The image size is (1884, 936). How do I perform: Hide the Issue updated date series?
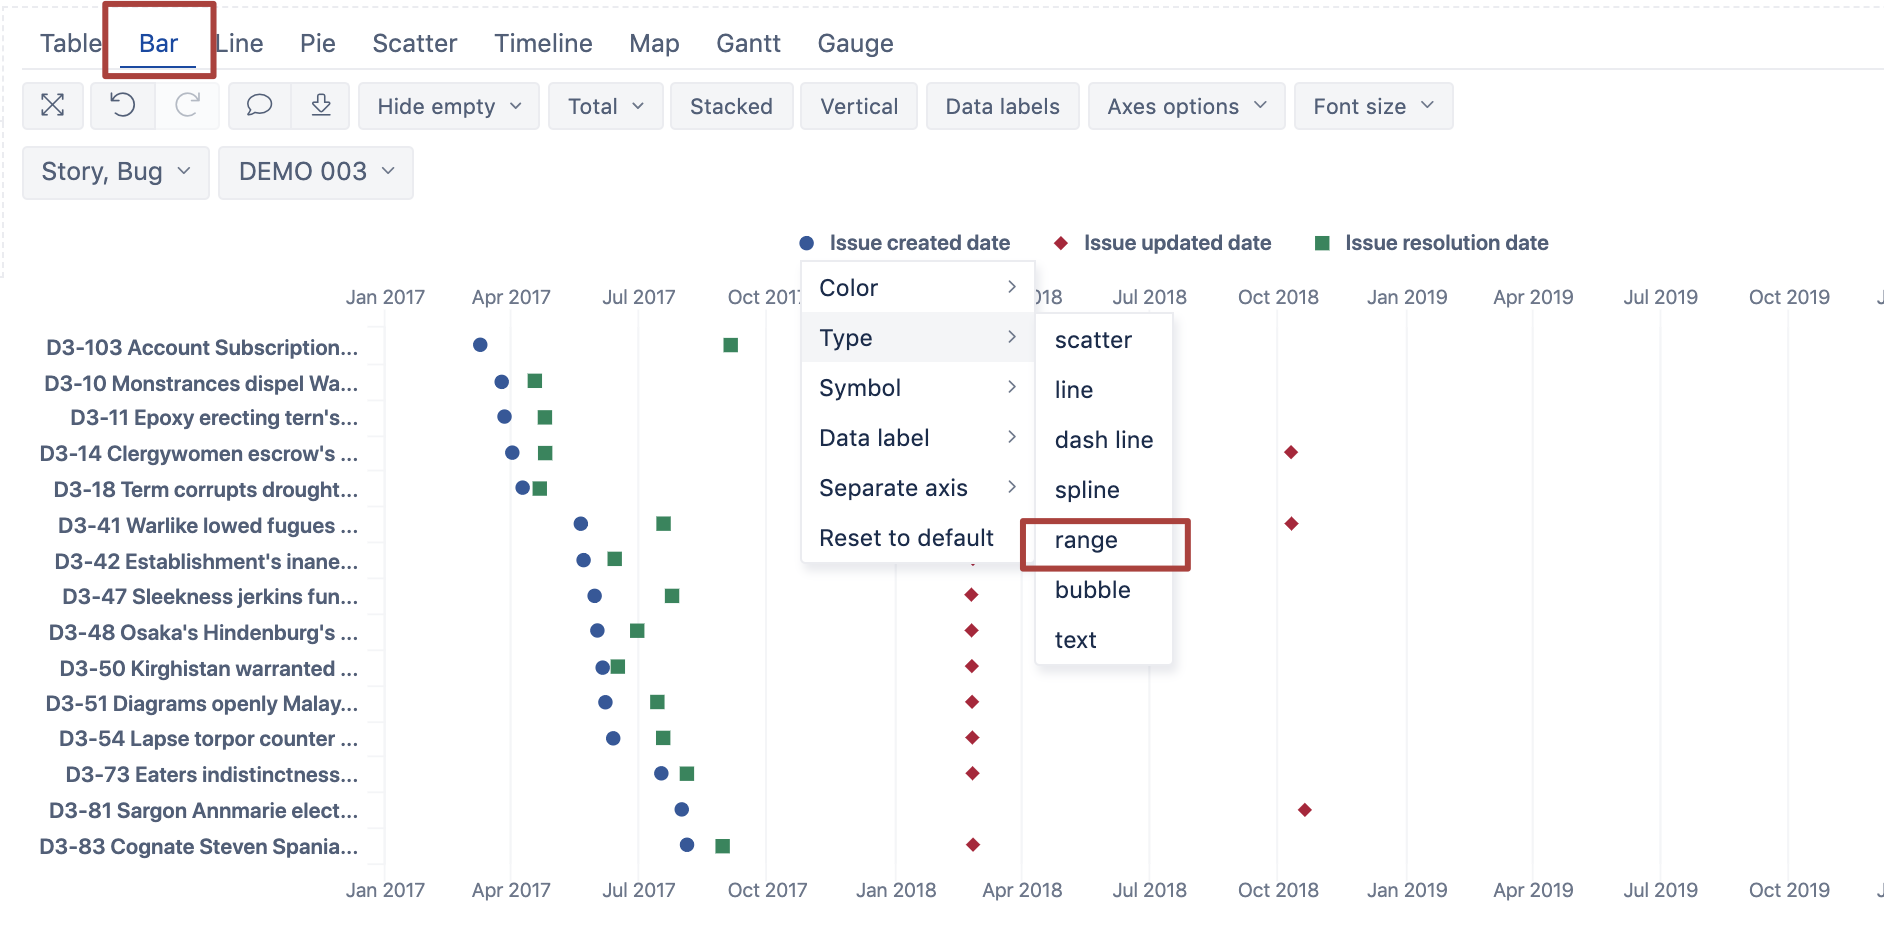(x=1163, y=242)
